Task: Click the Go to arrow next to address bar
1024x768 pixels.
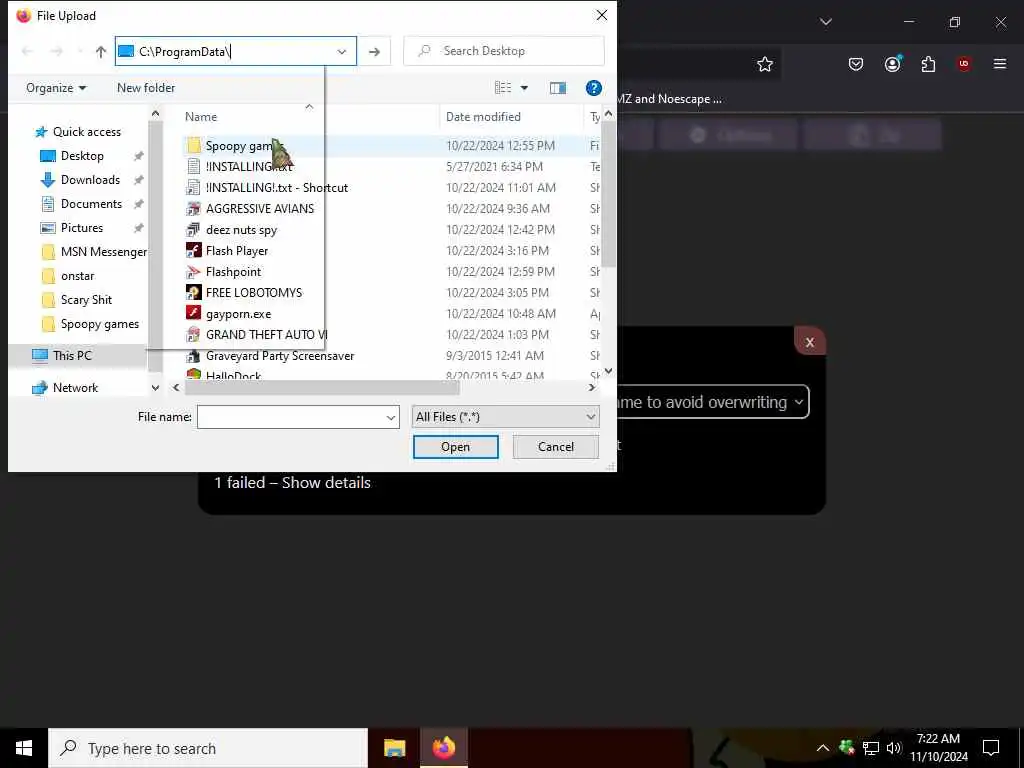Action: coord(374,52)
